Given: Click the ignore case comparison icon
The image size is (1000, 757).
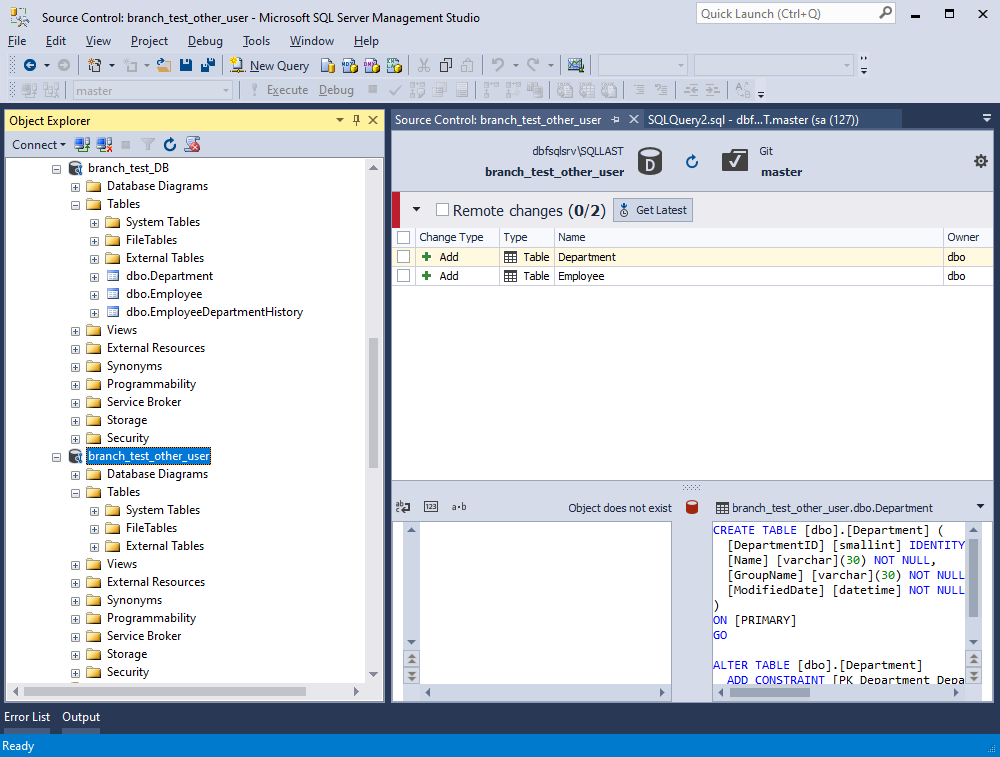Looking at the screenshot, I should 403,507.
